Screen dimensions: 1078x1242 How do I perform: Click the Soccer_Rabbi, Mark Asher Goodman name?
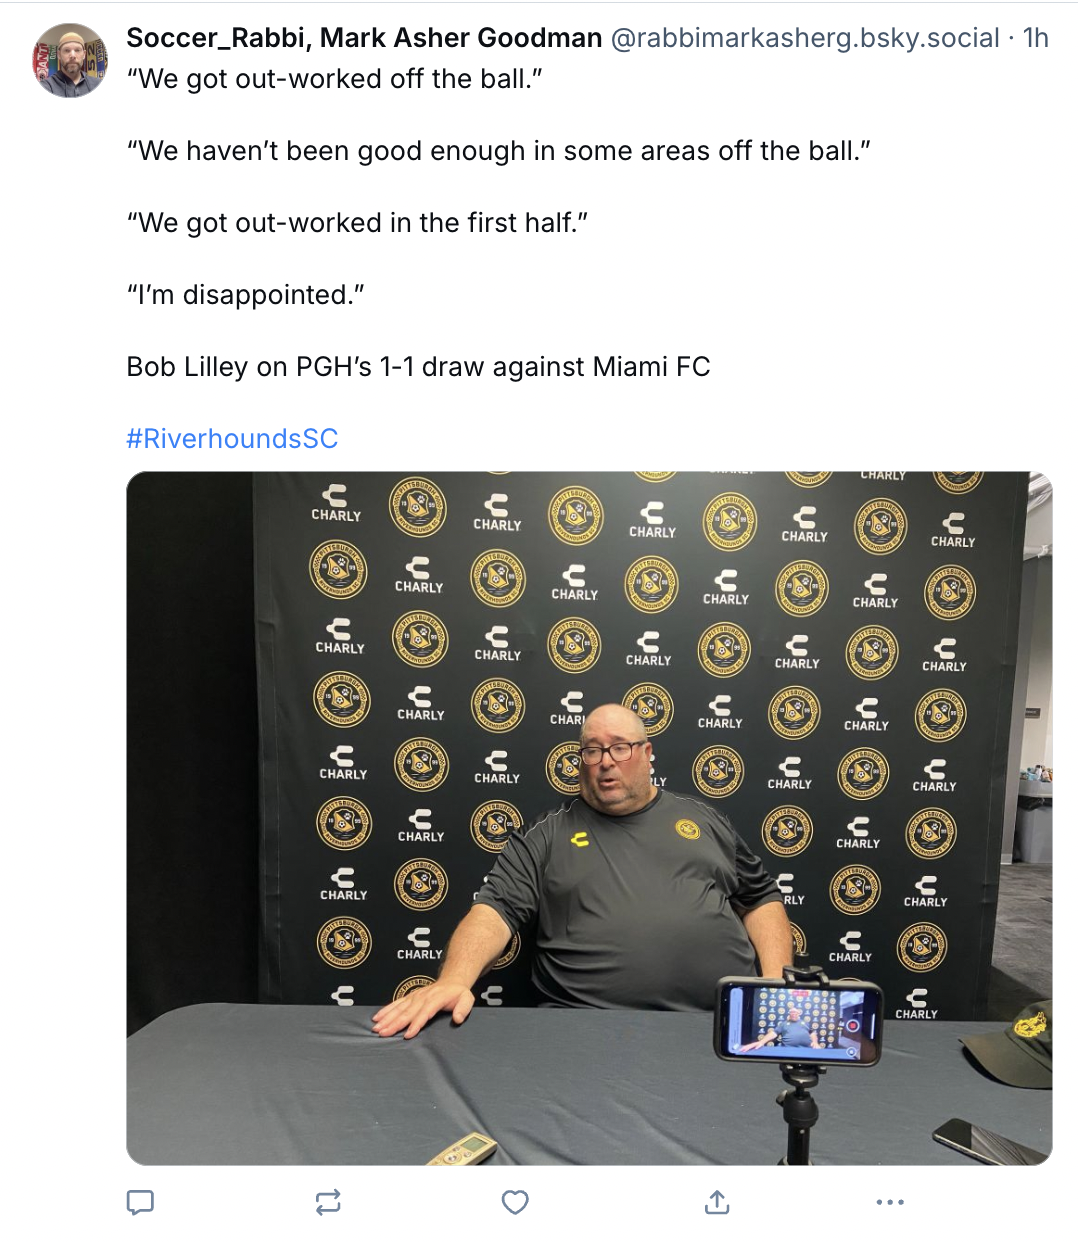(364, 38)
